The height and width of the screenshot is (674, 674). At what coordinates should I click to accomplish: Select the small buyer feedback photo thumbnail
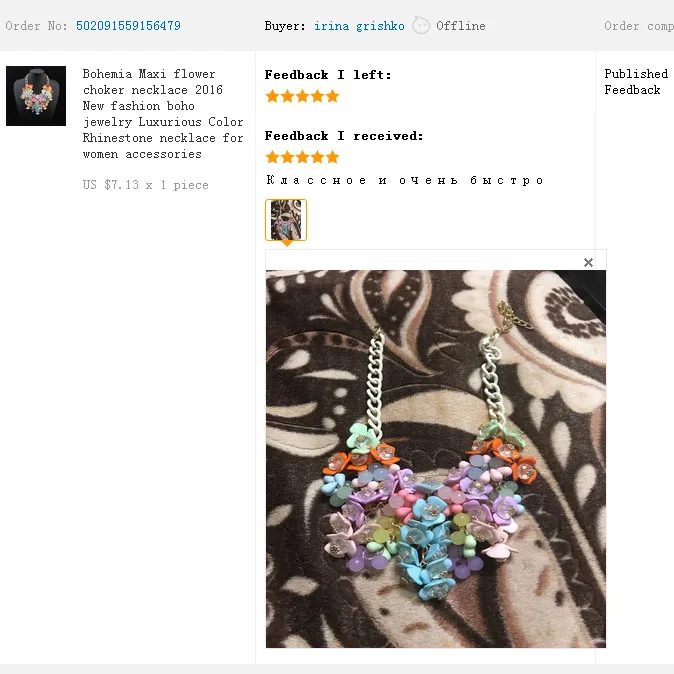click(x=286, y=220)
